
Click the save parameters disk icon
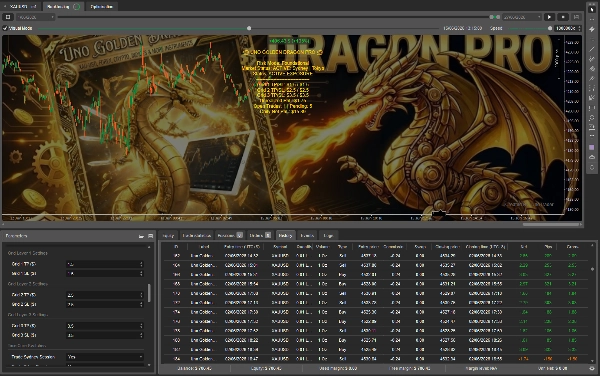[150, 236]
